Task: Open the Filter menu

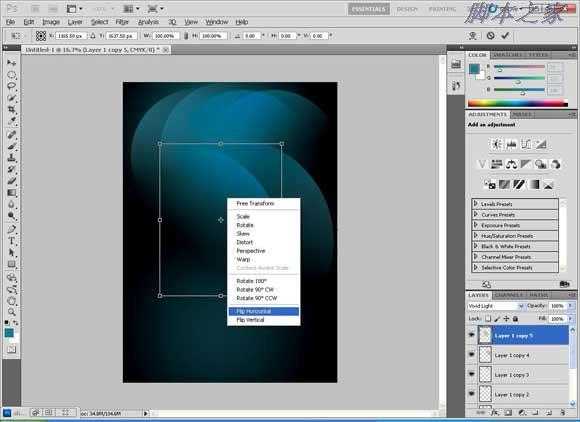Action: tap(122, 22)
